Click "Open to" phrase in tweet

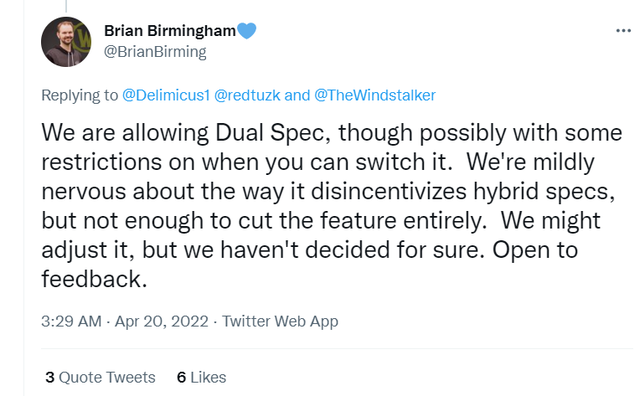tap(535, 250)
